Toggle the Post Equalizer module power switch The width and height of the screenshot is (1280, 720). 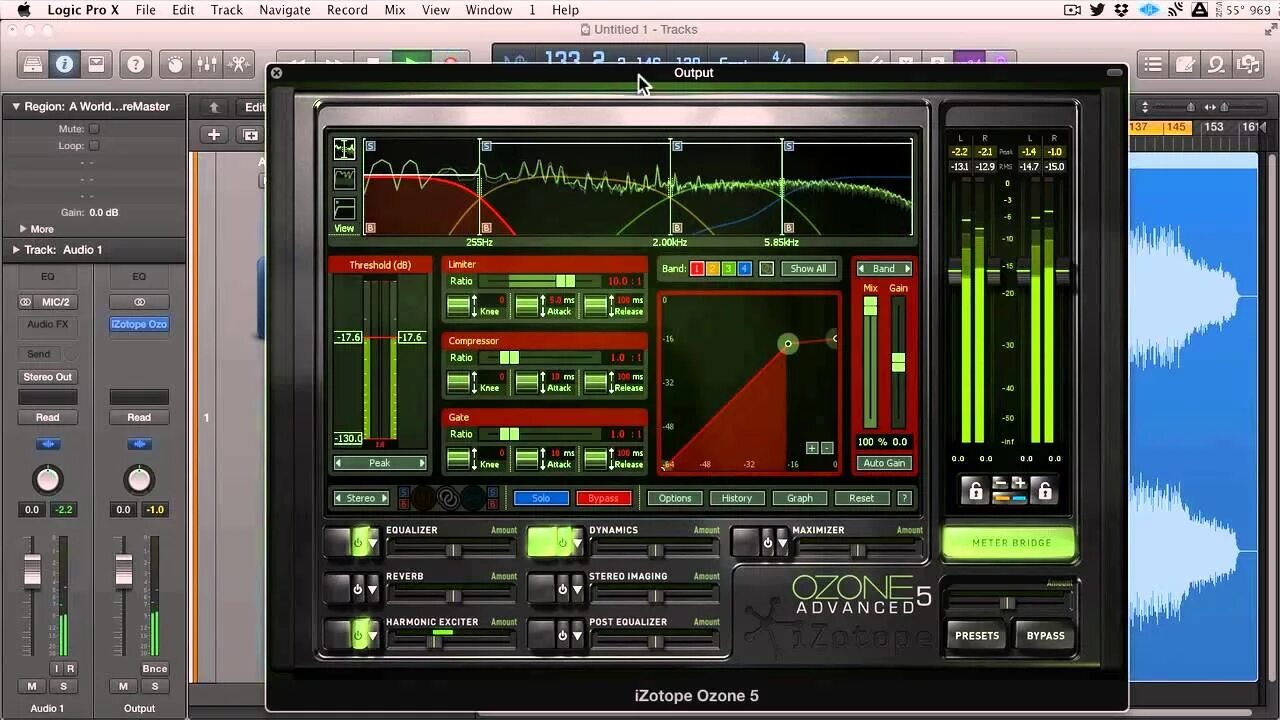pyautogui.click(x=561, y=635)
